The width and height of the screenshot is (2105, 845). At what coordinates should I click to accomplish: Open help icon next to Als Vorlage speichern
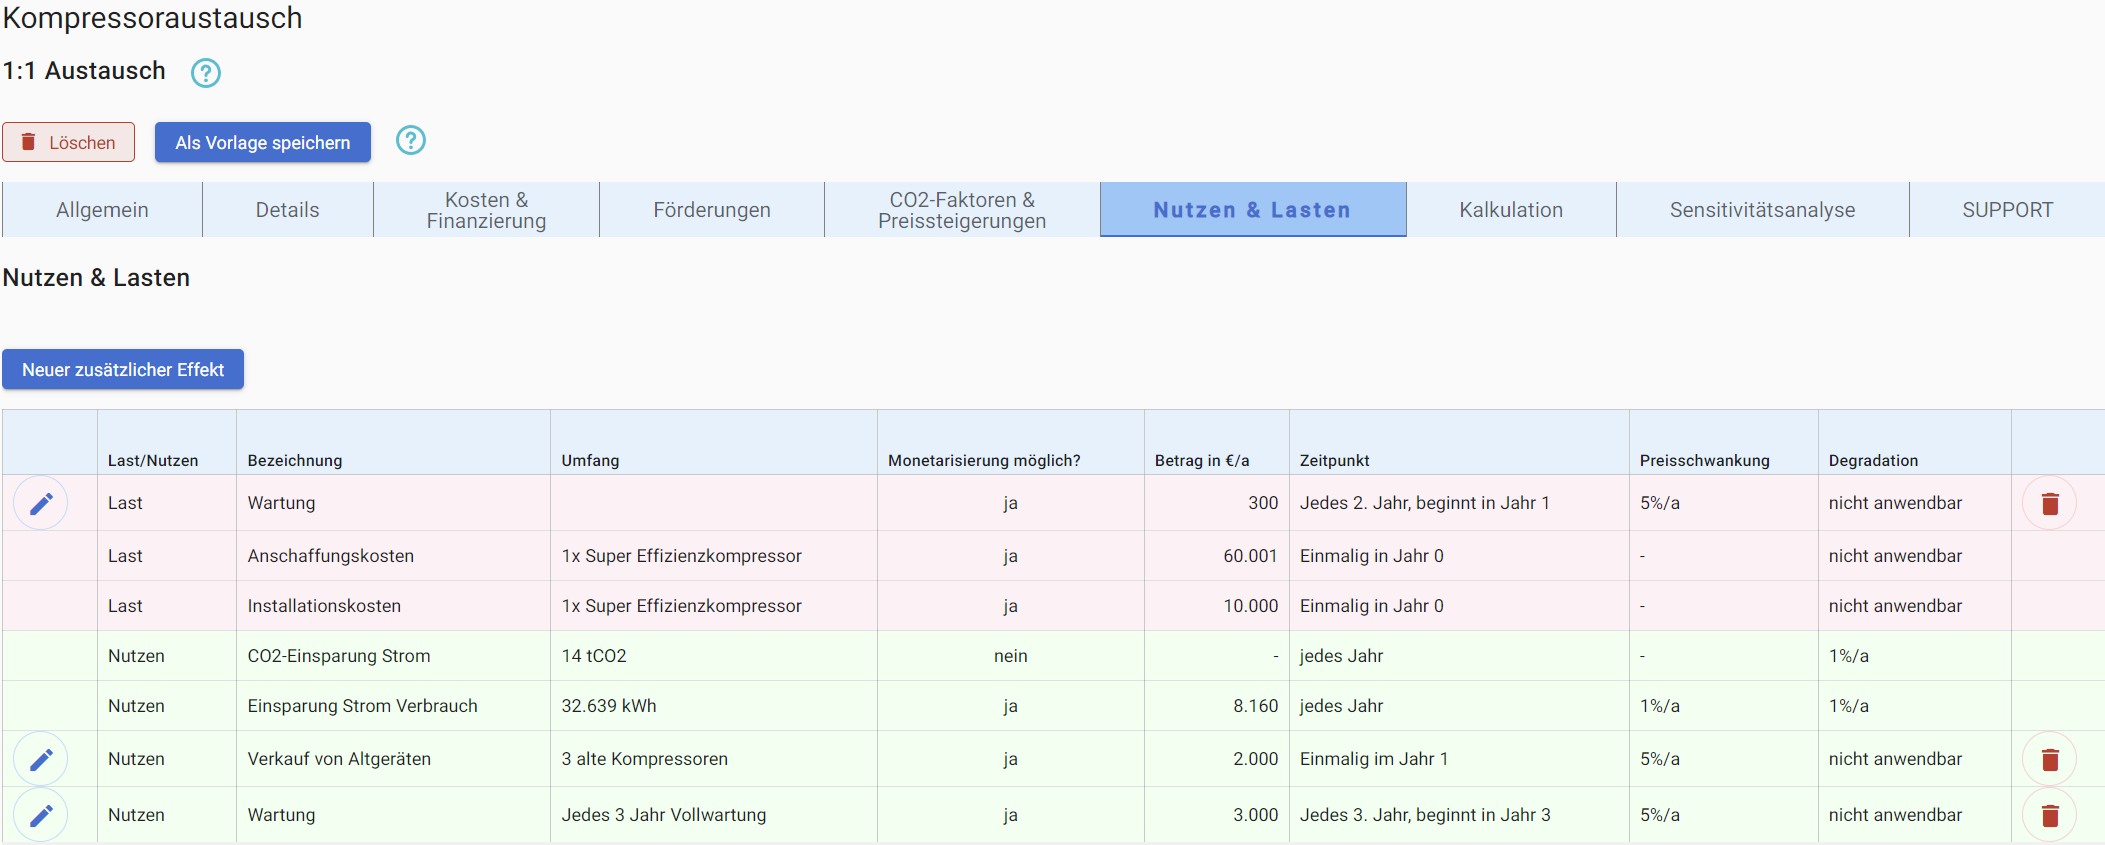[x=411, y=140]
